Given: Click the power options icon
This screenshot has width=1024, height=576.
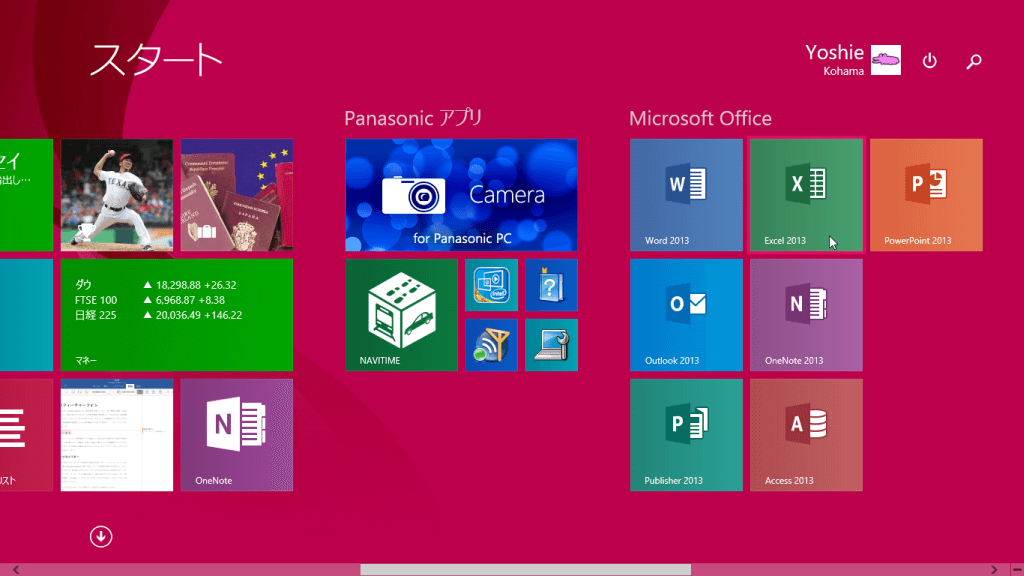Looking at the screenshot, I should pos(929,61).
